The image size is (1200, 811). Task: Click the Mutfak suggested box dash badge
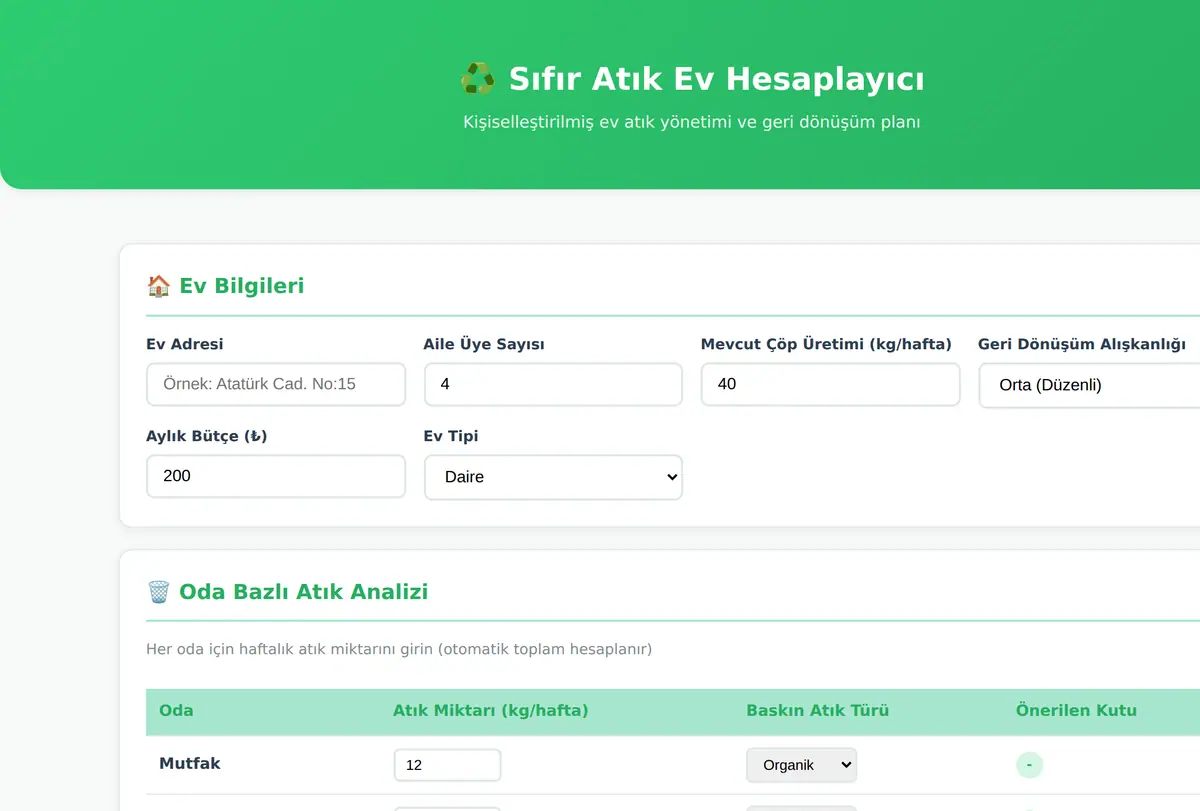coord(1029,765)
